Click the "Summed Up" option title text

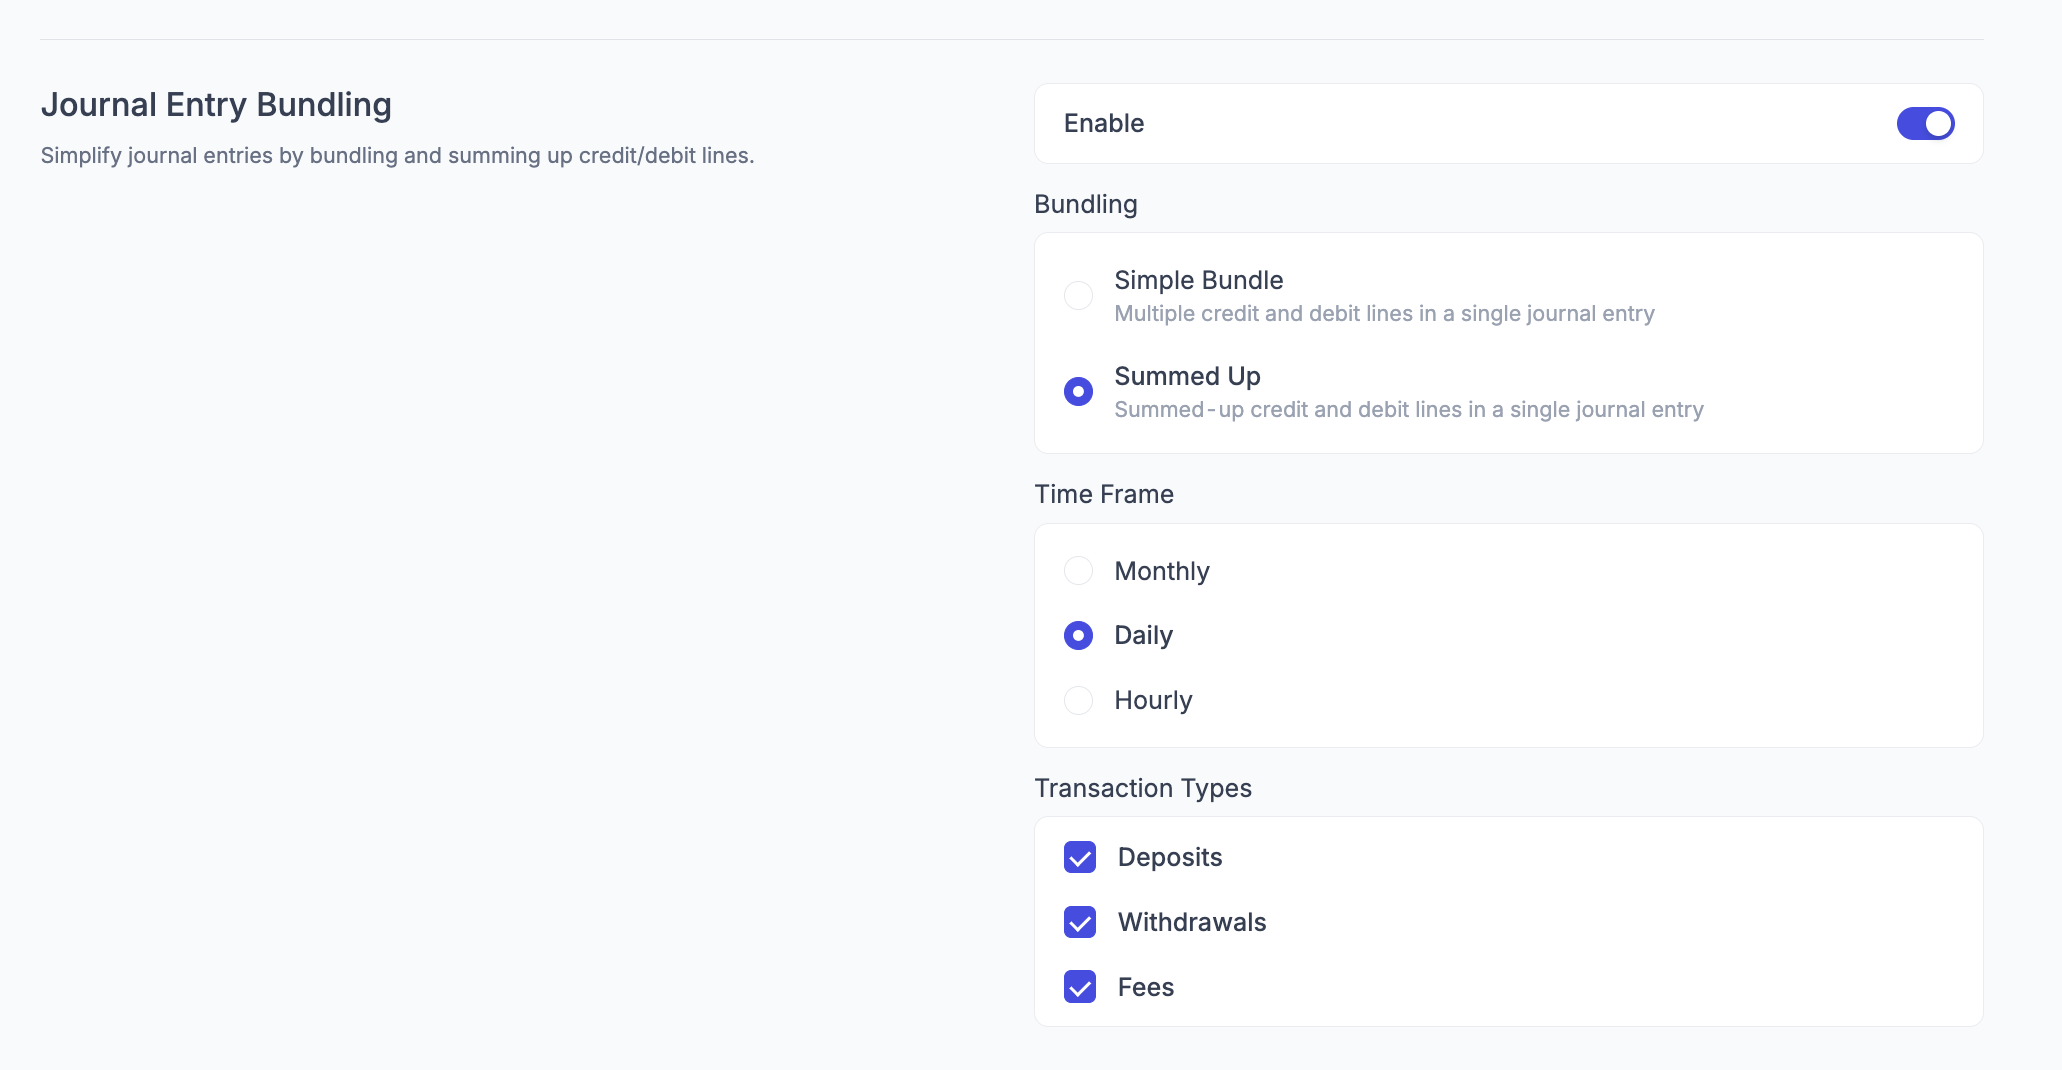click(x=1187, y=376)
